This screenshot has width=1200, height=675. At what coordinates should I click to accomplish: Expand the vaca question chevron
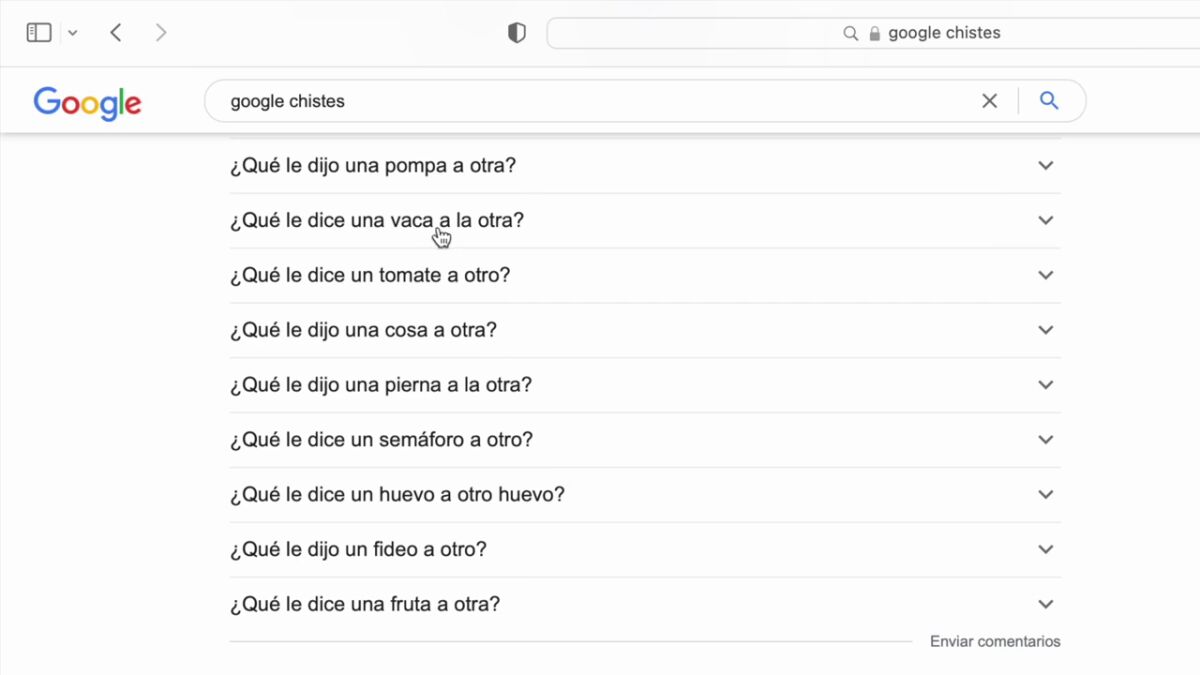[1045, 220]
